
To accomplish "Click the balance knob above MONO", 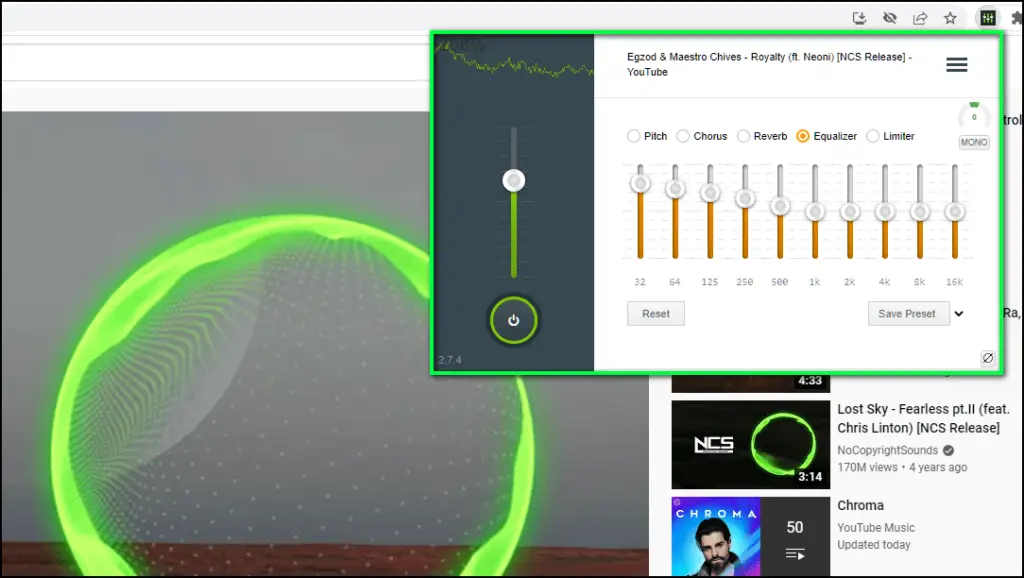I will coord(974,116).
